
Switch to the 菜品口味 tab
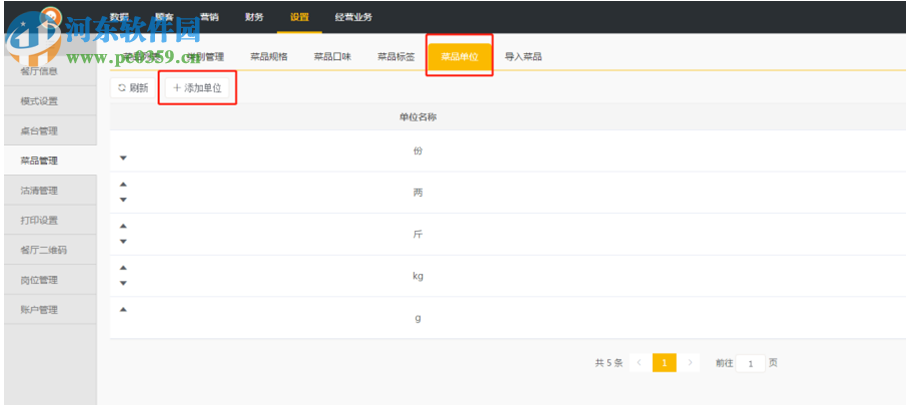332,57
